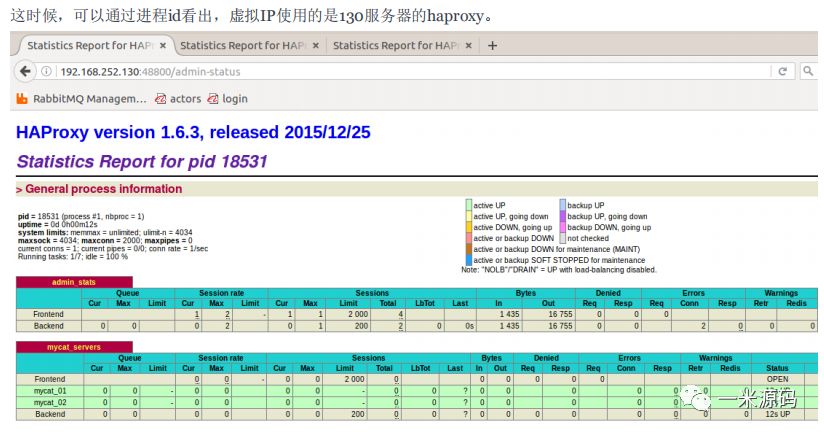The height and width of the screenshot is (435, 824).
Task: Click admin_stats Frontend row label
Action: [48, 314]
